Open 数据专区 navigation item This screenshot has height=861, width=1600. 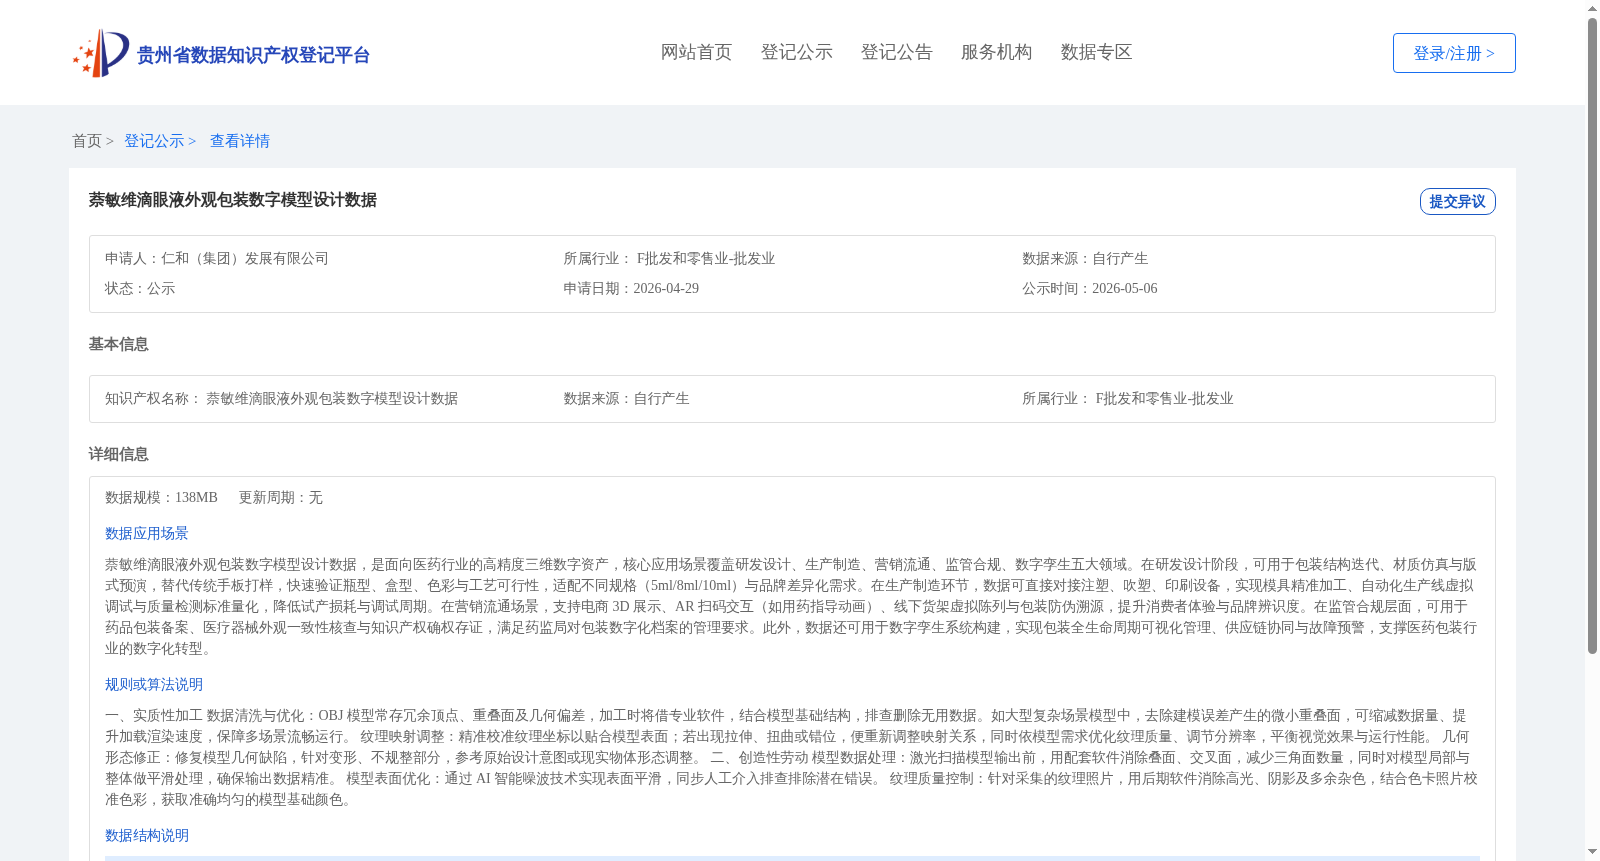pos(1096,52)
